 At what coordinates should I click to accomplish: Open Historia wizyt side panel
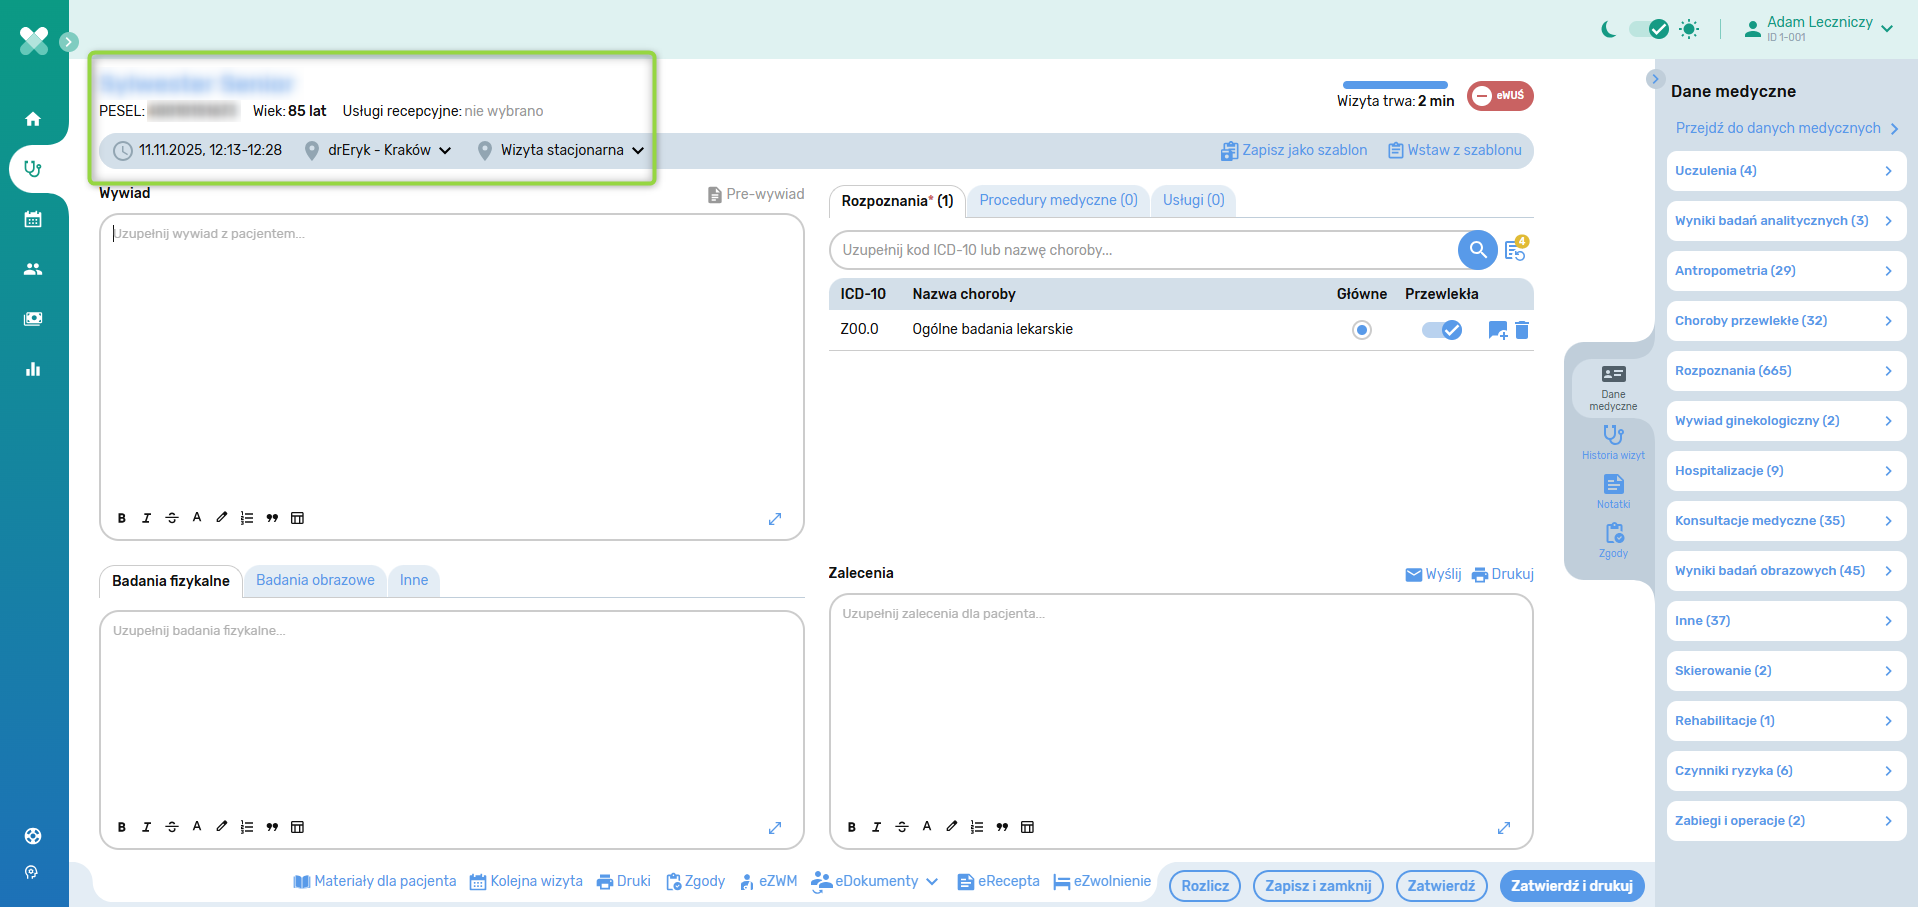coord(1613,442)
